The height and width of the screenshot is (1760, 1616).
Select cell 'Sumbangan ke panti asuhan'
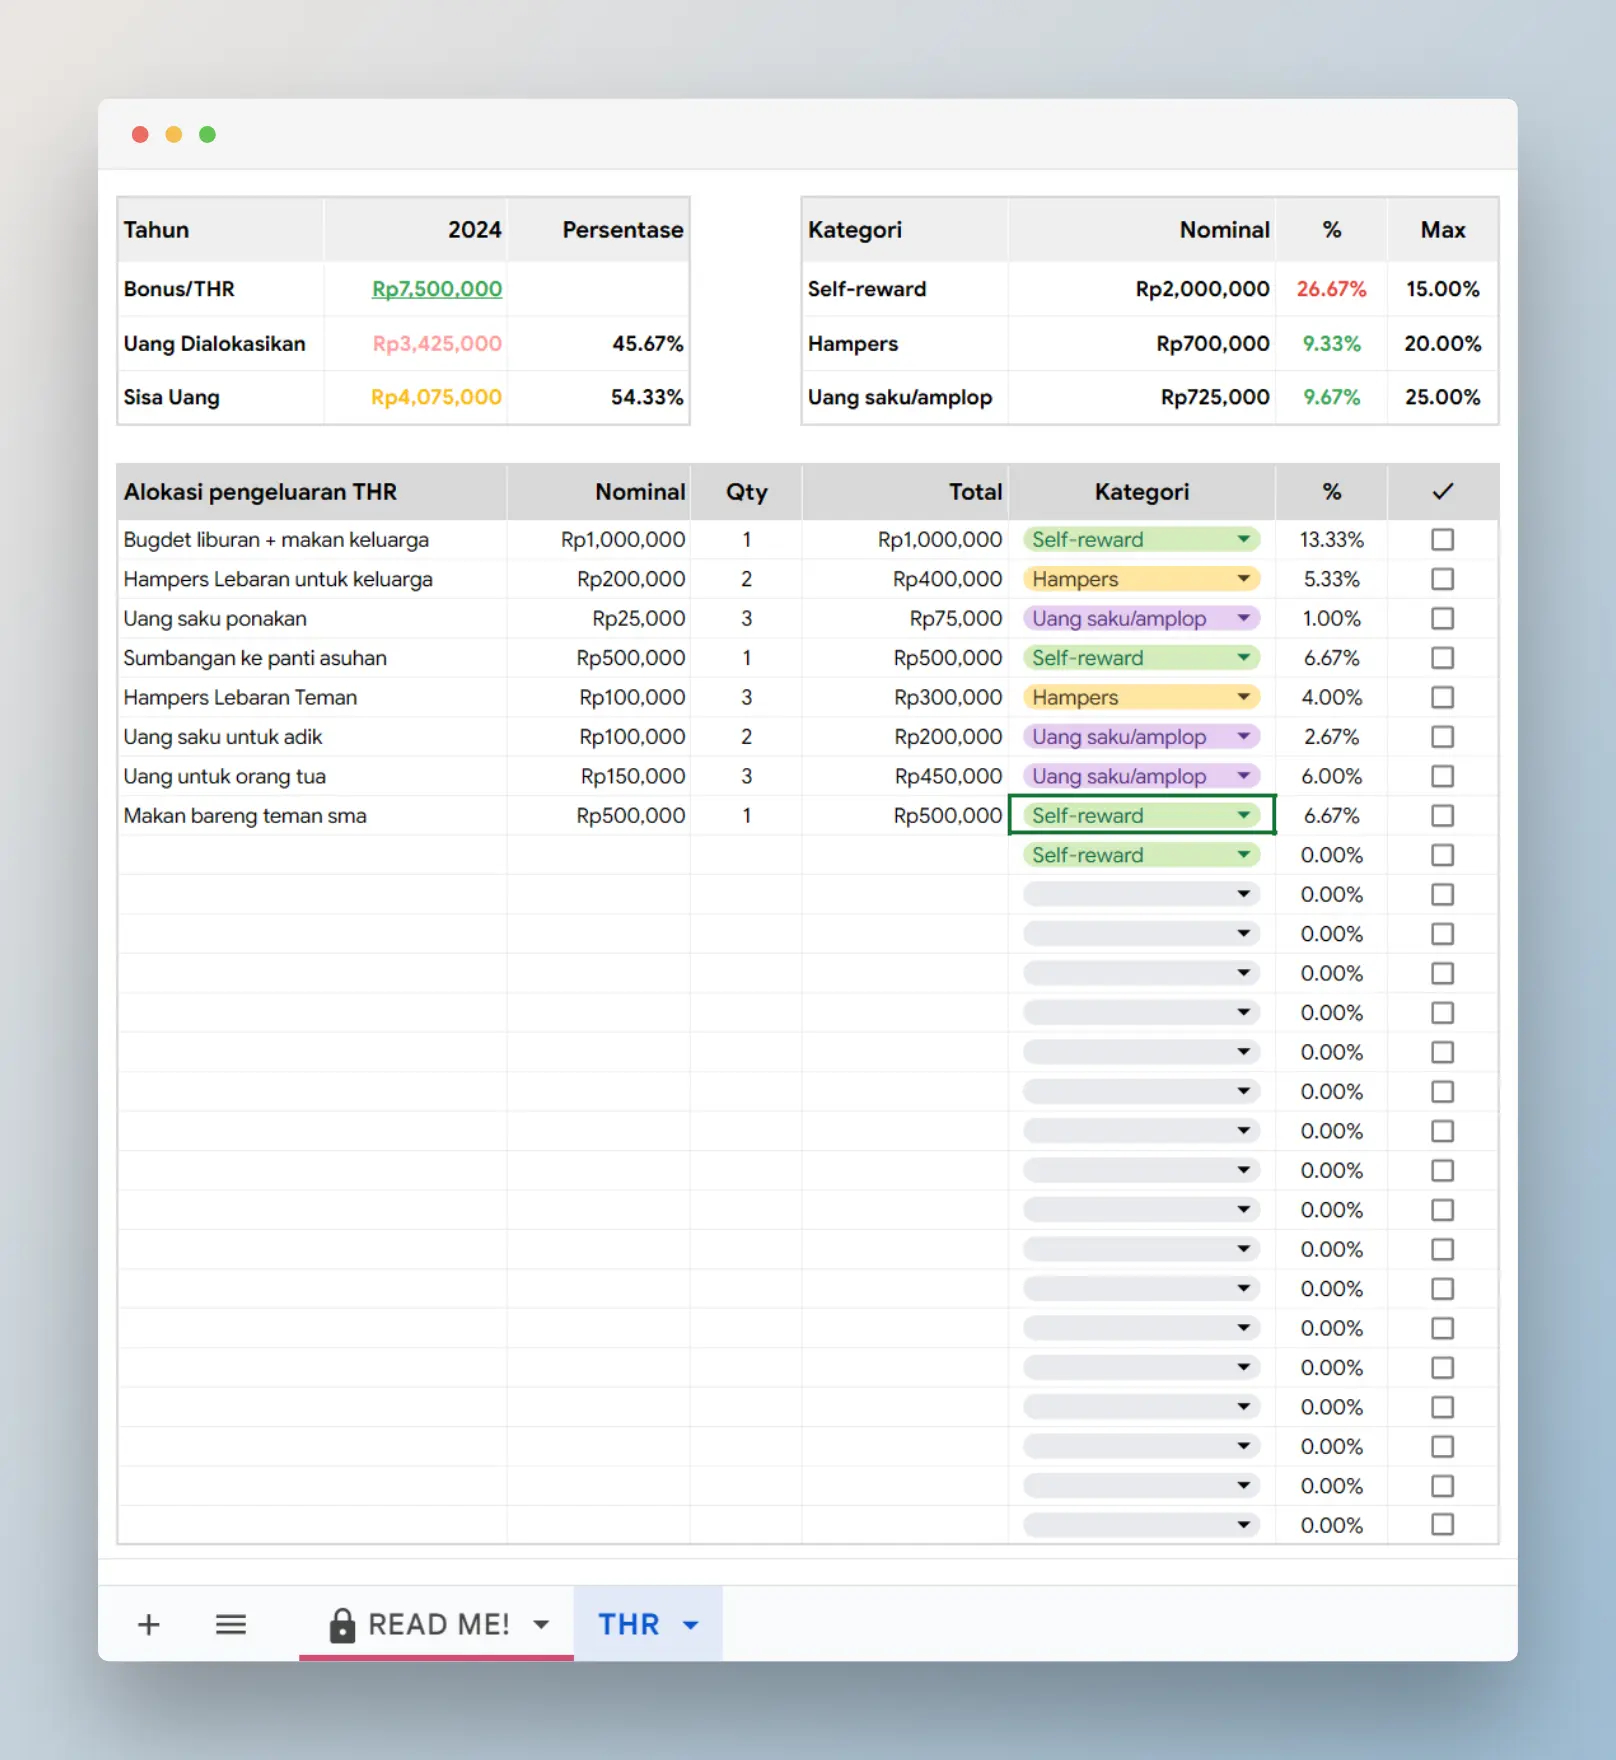tap(311, 658)
